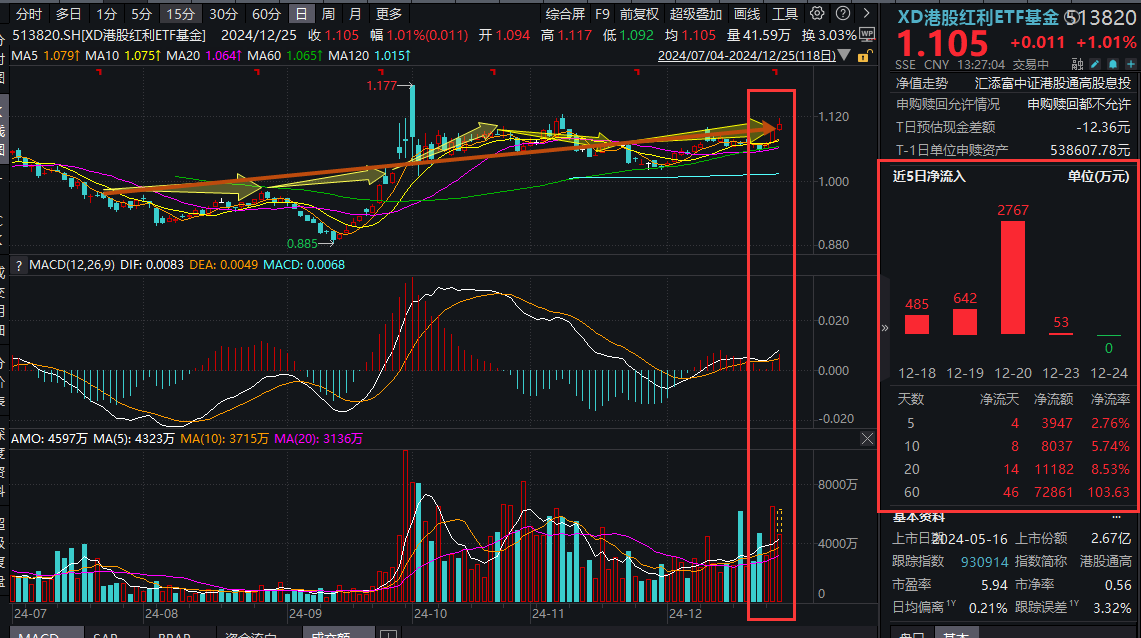Open chart settings gear icon
The image size is (1141, 638).
click(x=817, y=14)
